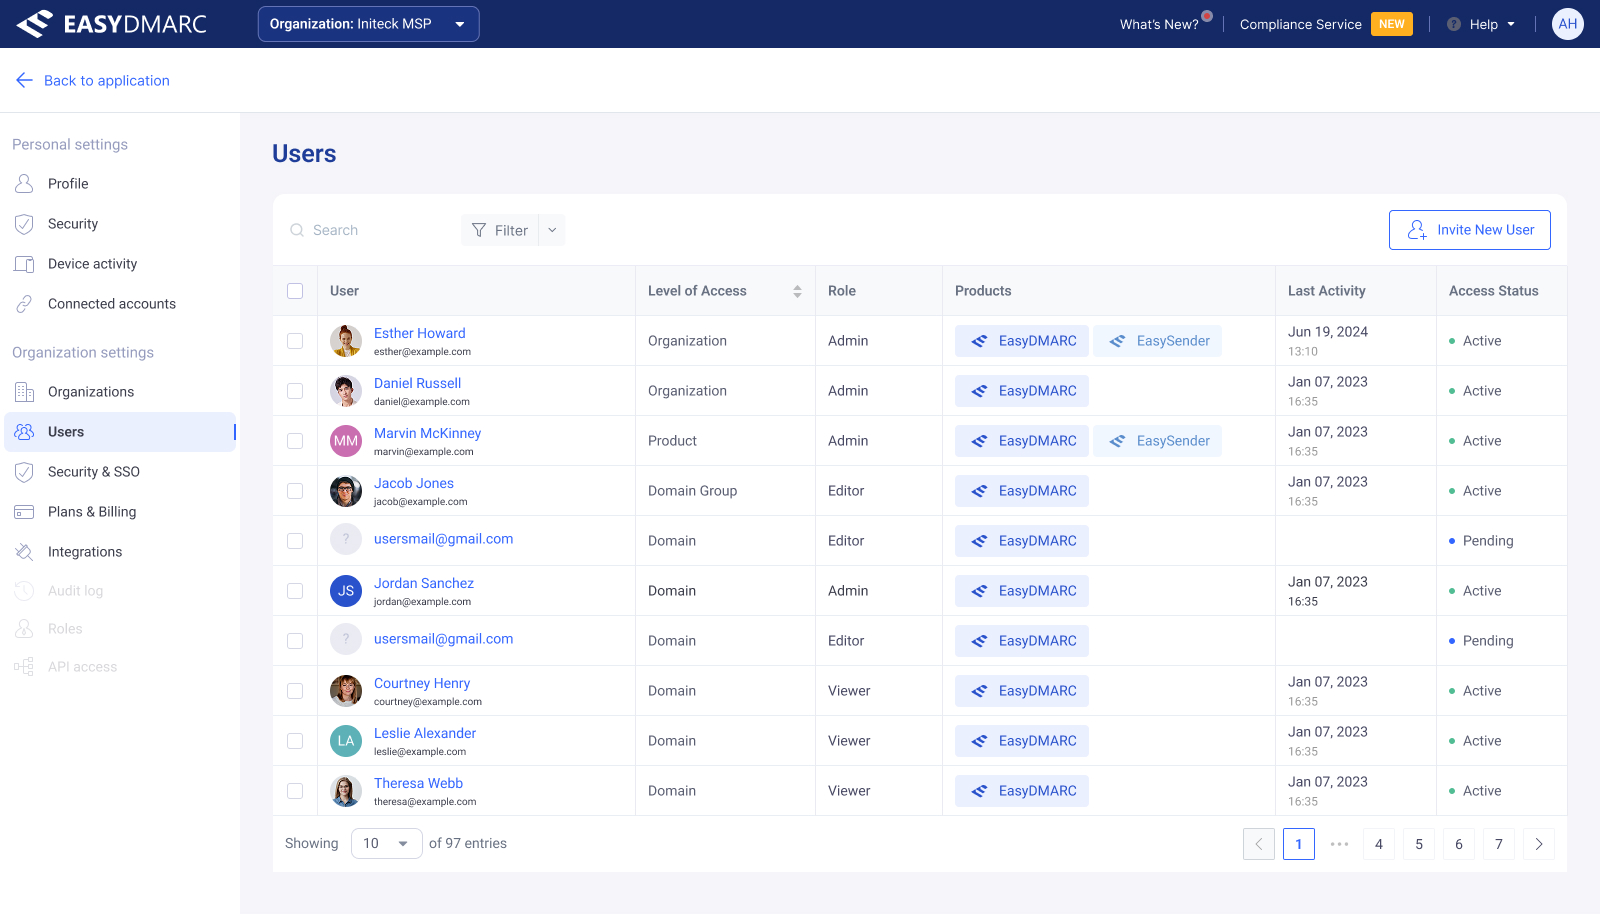The image size is (1600, 917).
Task: Check the Jacob Jones row checkbox
Action: pos(295,491)
